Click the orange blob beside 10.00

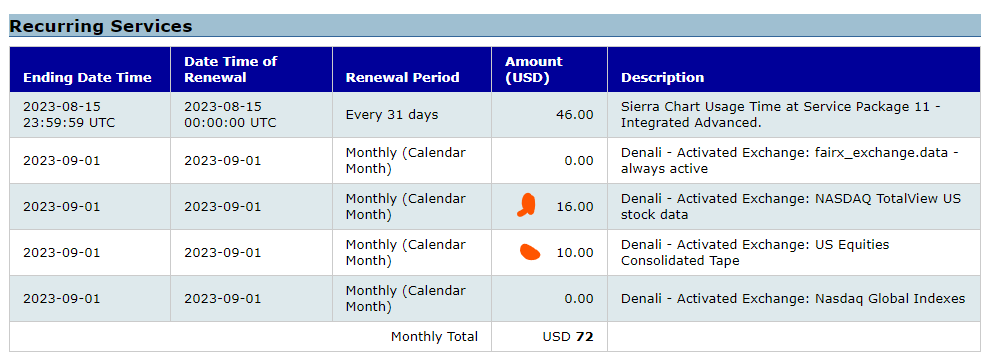click(x=530, y=252)
